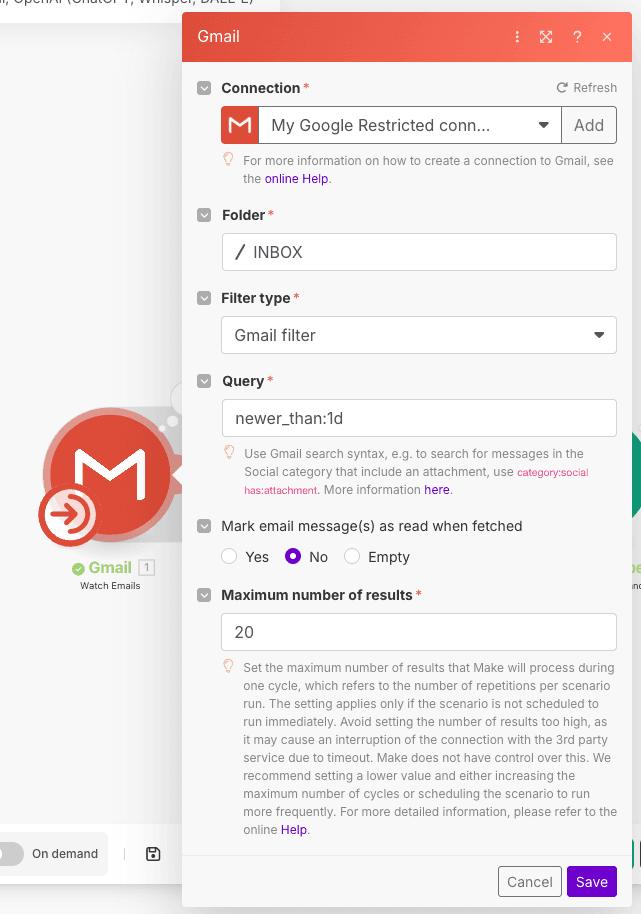Screen dimensions: 641x914
Task: Click the Gmail Watch Emails module circle
Action: 110,472
